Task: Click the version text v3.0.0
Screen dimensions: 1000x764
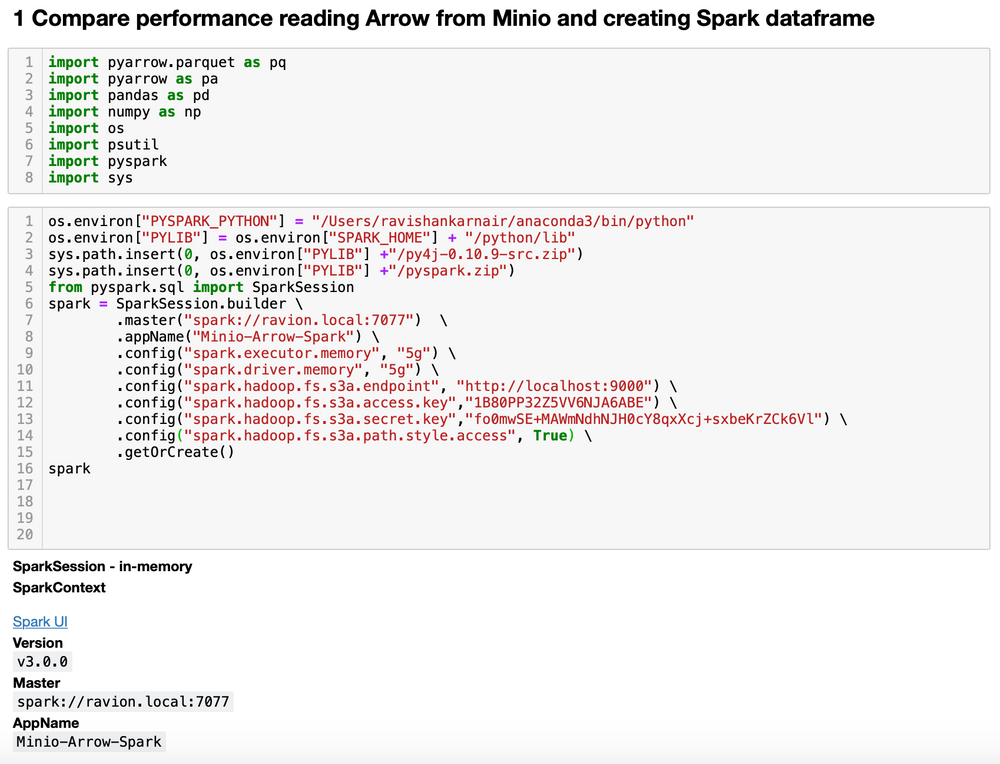Action: [41, 661]
